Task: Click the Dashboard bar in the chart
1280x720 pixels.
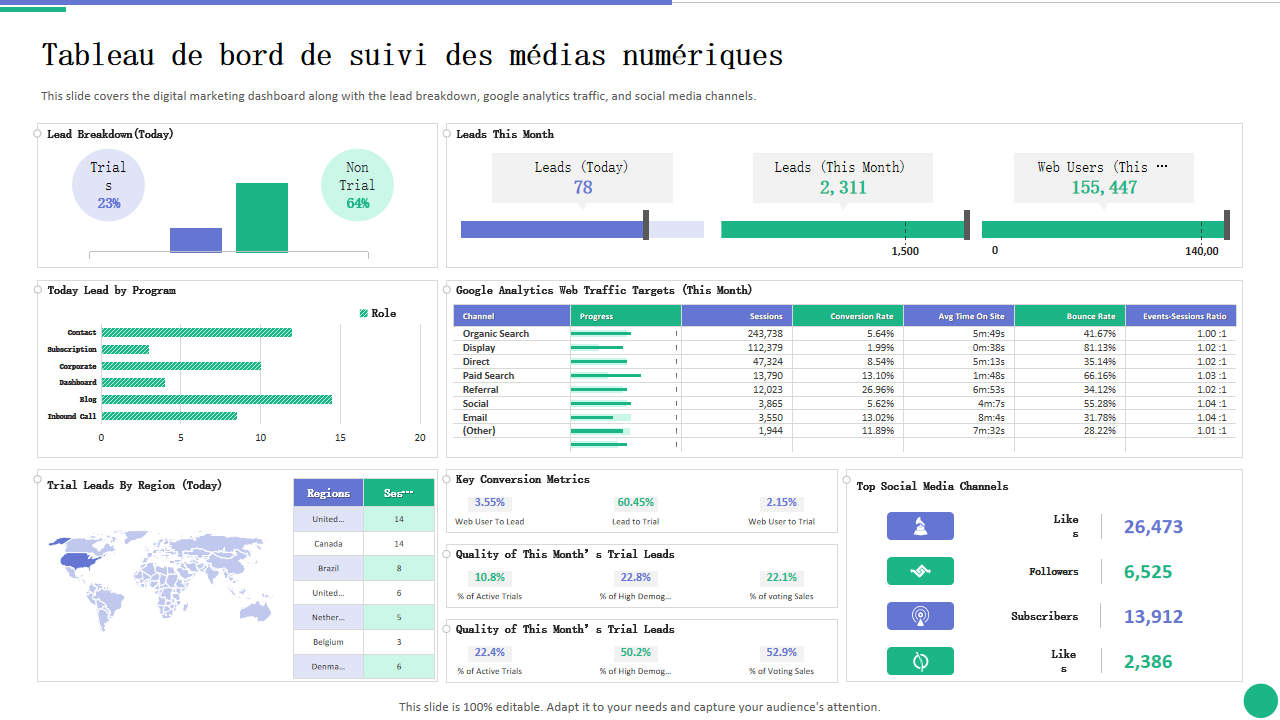Action: tap(133, 382)
